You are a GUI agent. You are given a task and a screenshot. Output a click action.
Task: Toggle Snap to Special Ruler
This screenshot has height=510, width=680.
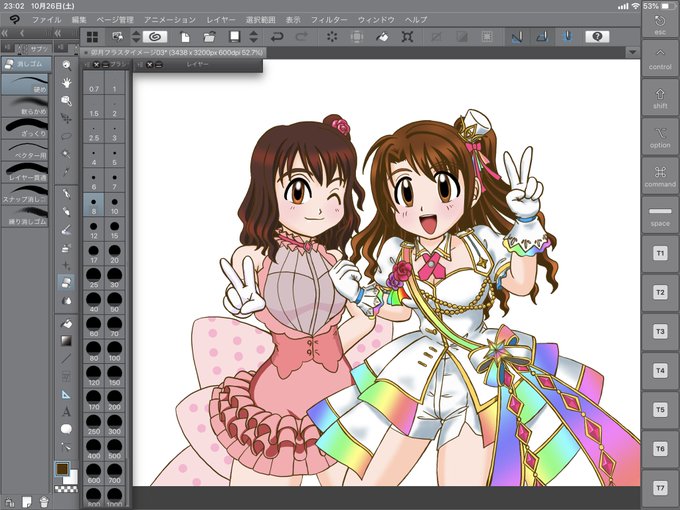click(542, 37)
